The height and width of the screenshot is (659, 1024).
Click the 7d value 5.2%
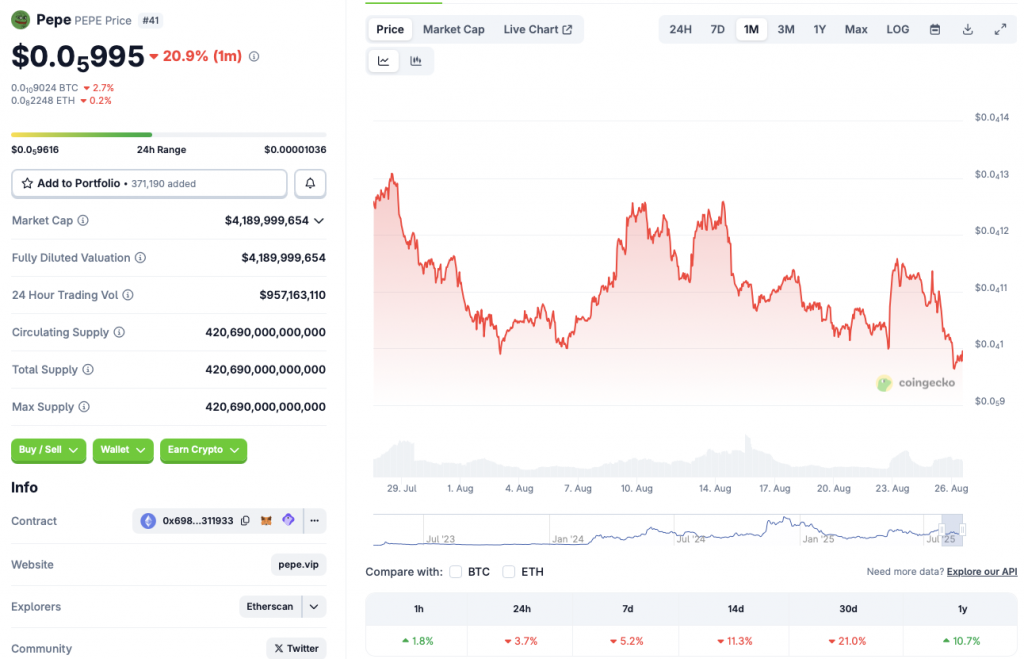(626, 641)
